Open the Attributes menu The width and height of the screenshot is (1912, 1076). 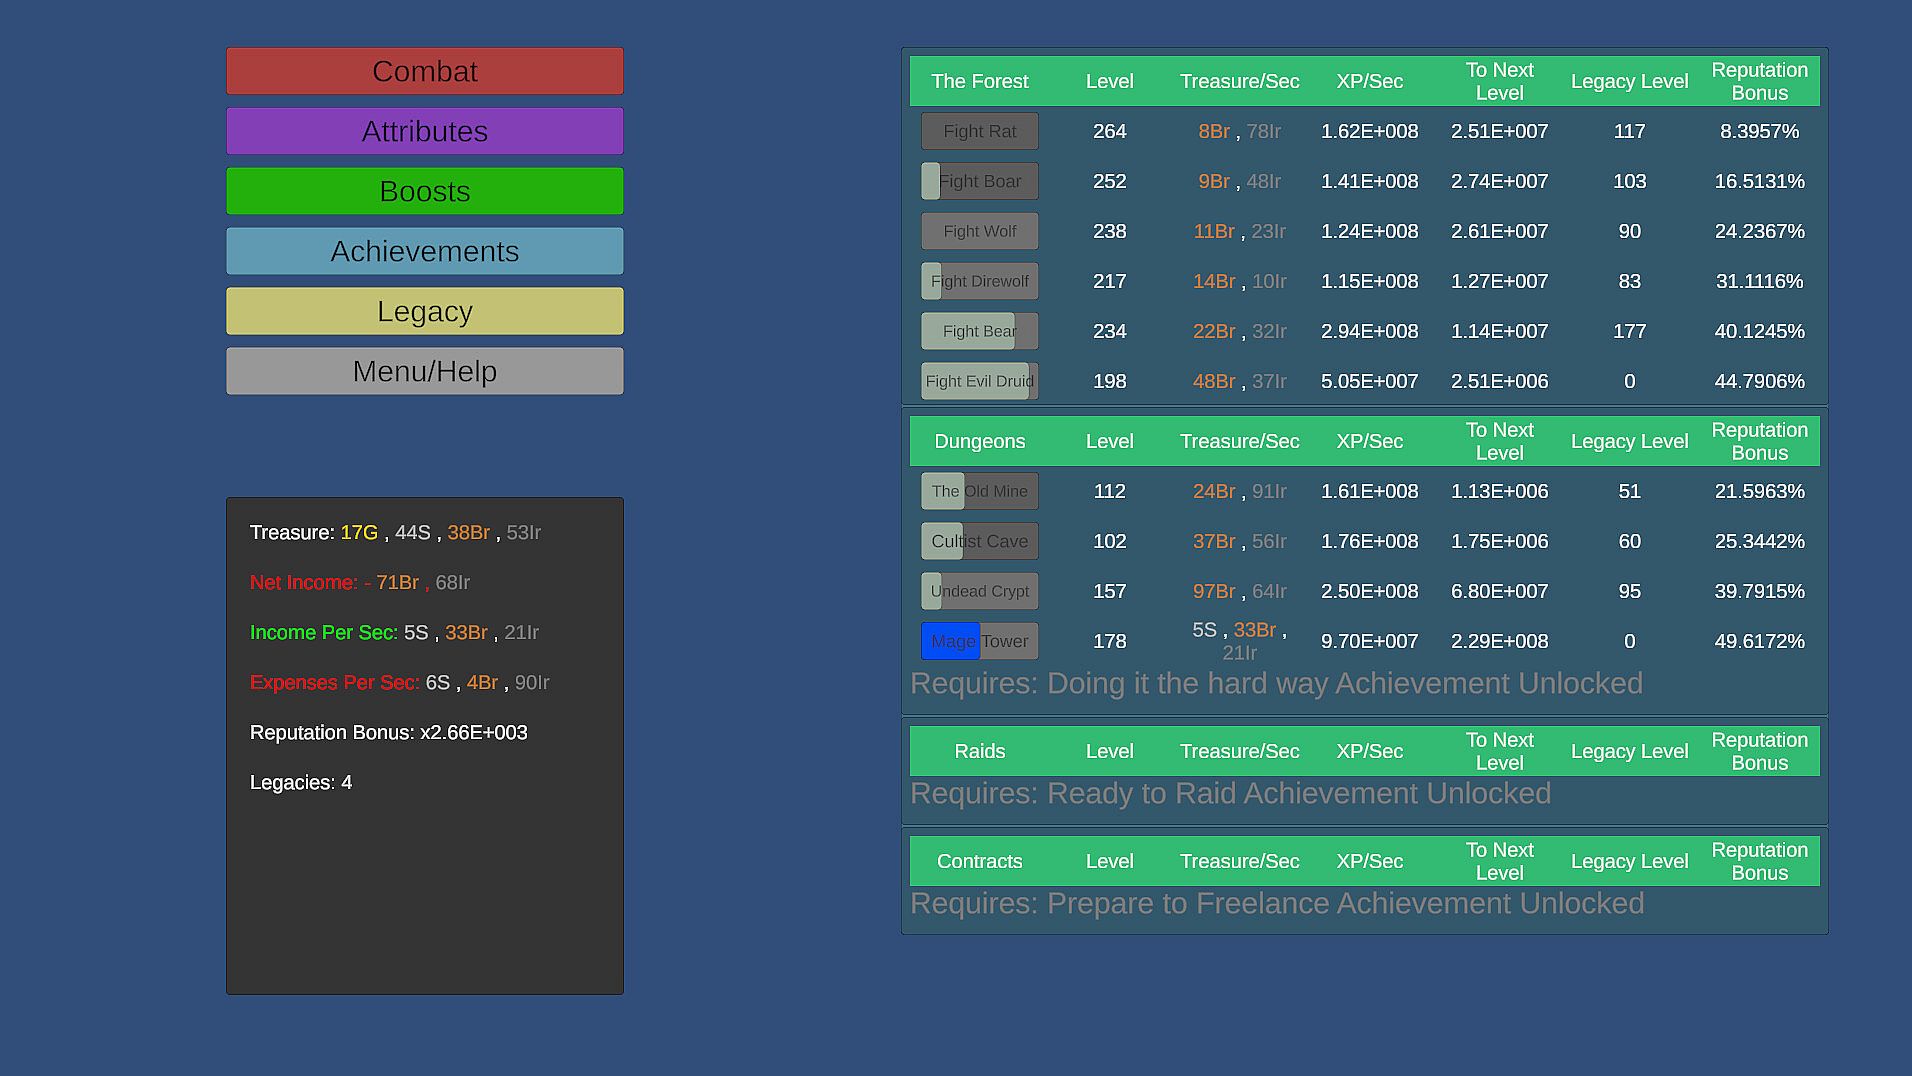tap(424, 131)
